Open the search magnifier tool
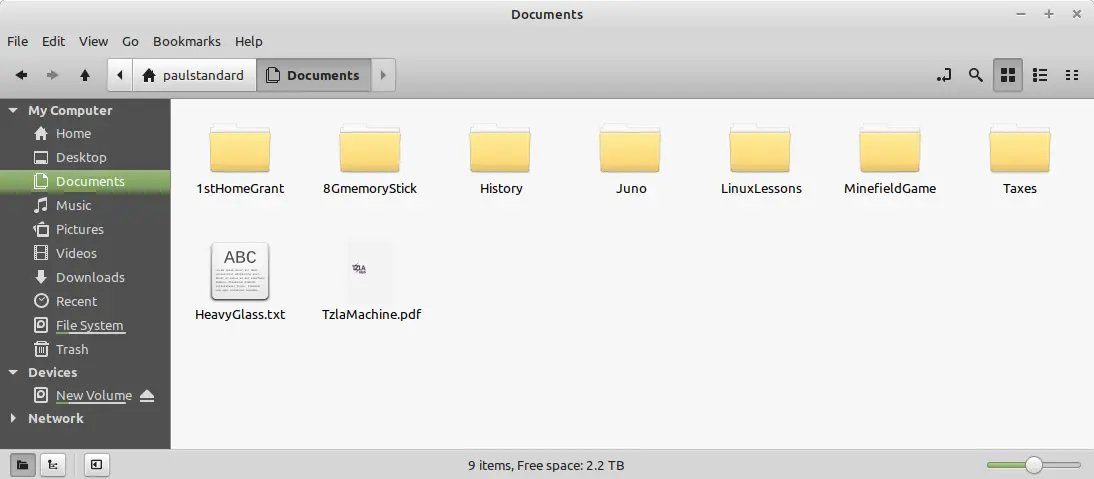 (x=975, y=75)
